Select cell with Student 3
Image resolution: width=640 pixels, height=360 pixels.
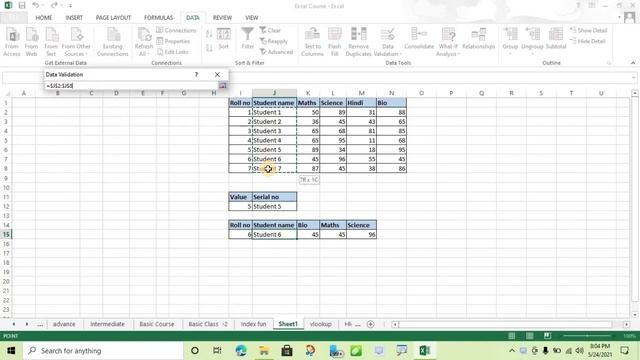coord(274,131)
